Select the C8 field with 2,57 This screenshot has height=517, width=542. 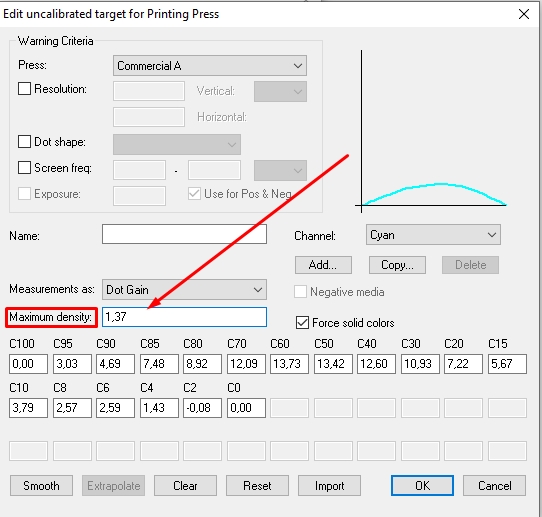click(72, 408)
